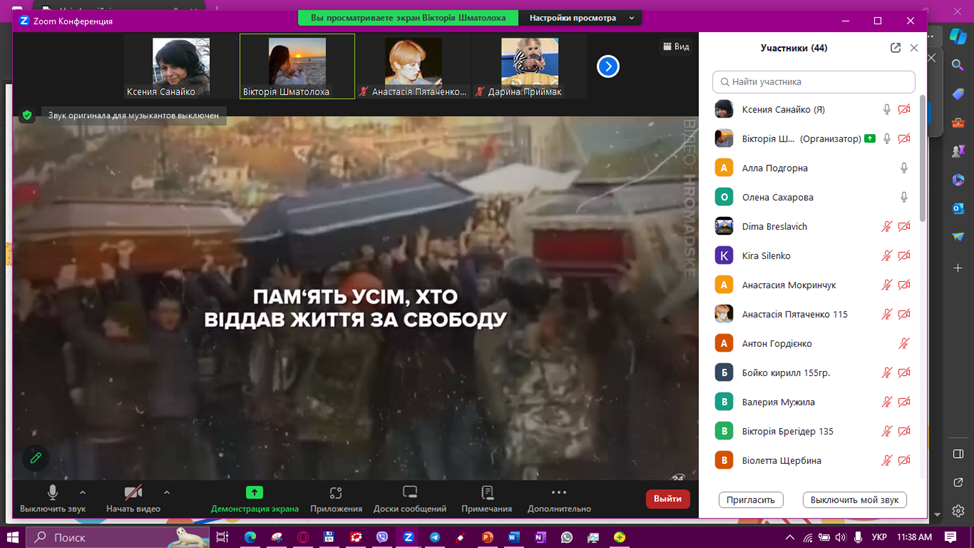Viewport: 974px width, 548px height.
Task: Click the participants list scrollbar
Action: pos(922,158)
